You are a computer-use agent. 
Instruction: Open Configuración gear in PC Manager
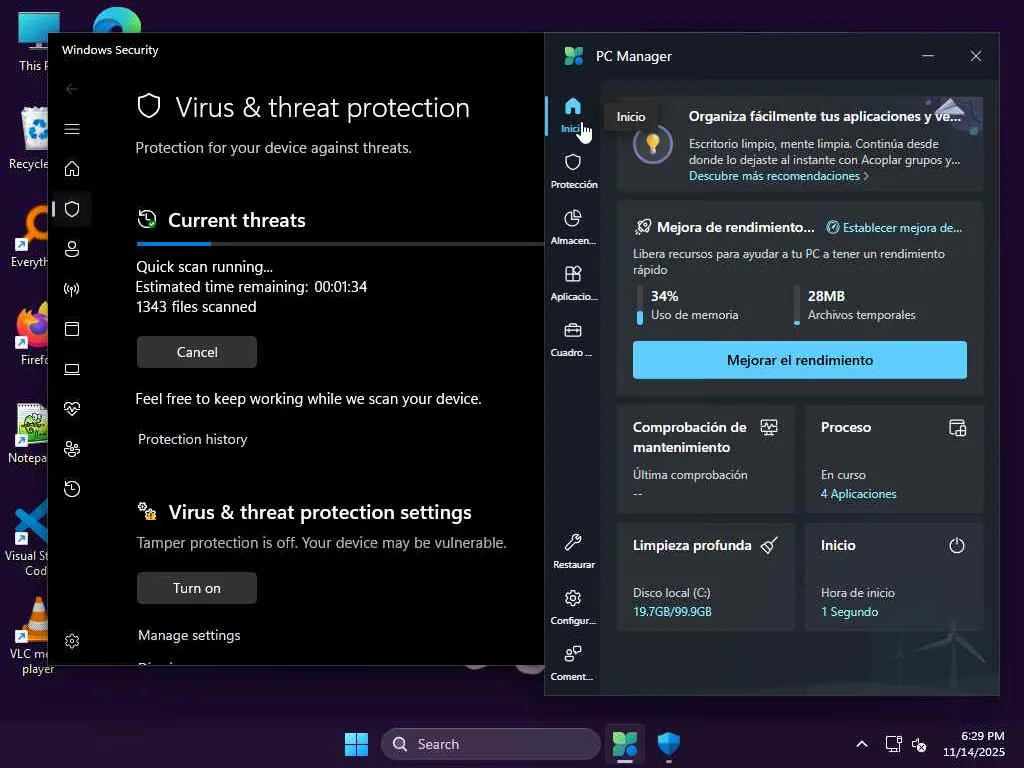pos(573,607)
